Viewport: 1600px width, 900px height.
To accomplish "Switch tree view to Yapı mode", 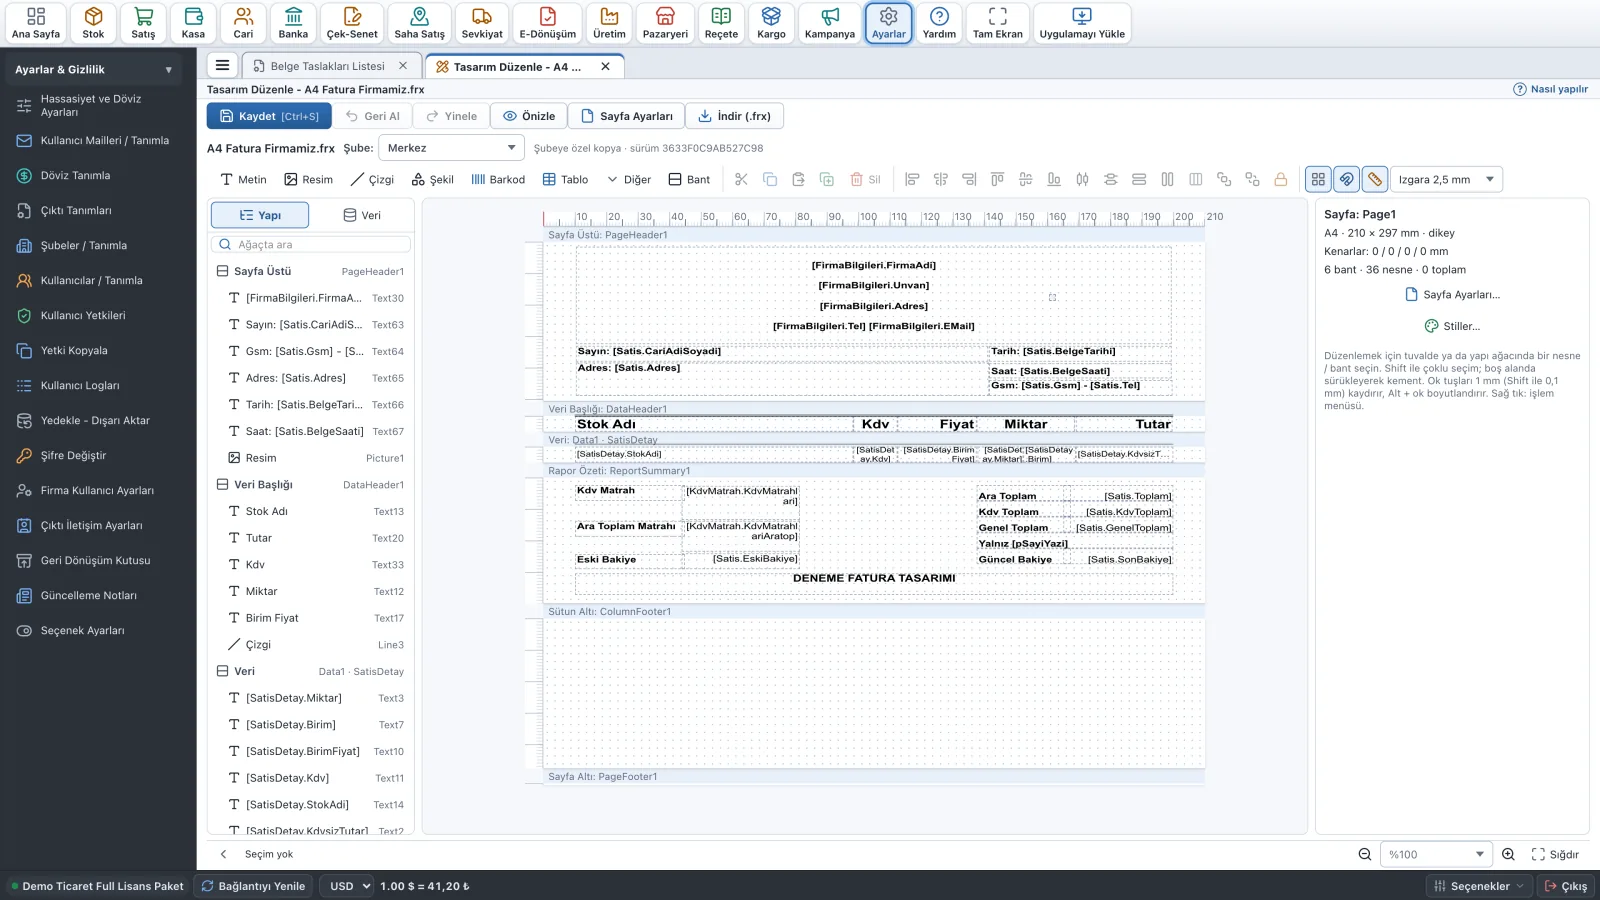I will (260, 215).
